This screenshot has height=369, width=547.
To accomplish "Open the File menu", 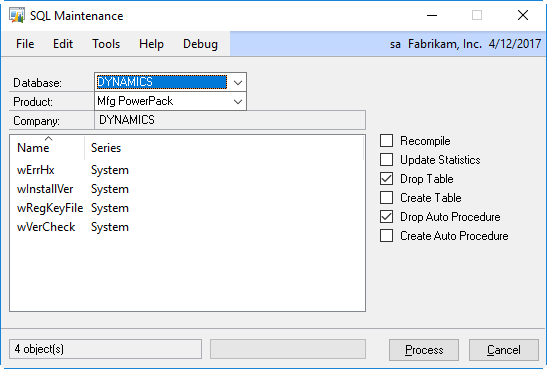I will tap(25, 44).
